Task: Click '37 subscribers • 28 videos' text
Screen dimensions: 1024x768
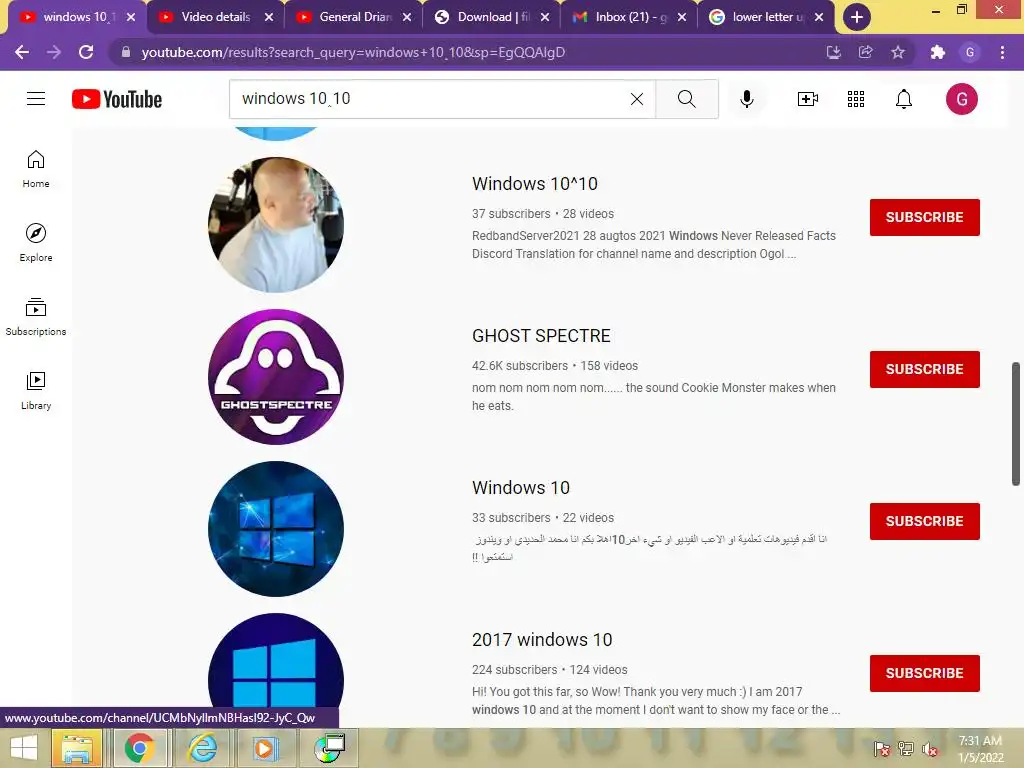Action: click(543, 214)
